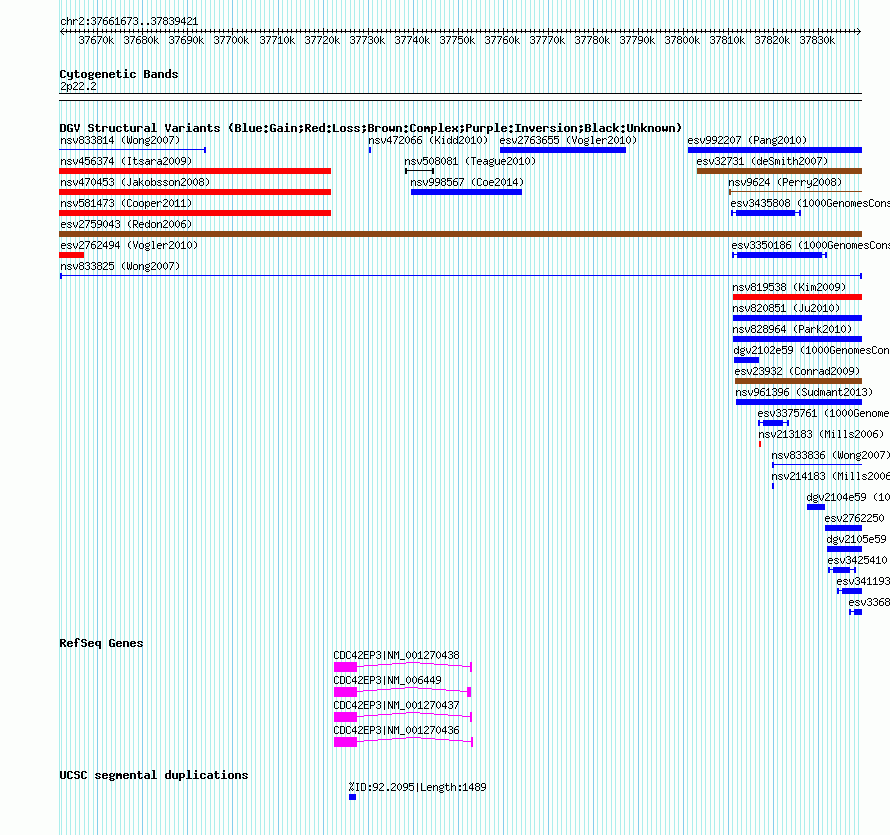Open the esv2762250 variant label

[854, 518]
